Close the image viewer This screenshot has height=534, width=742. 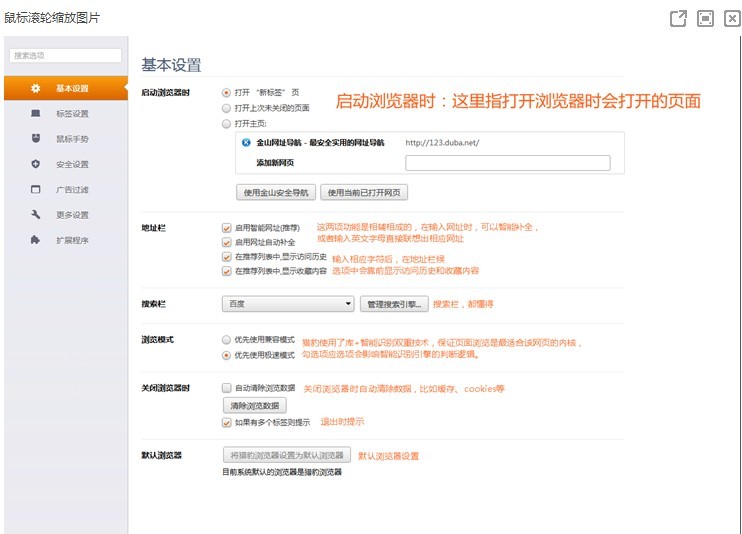point(732,18)
